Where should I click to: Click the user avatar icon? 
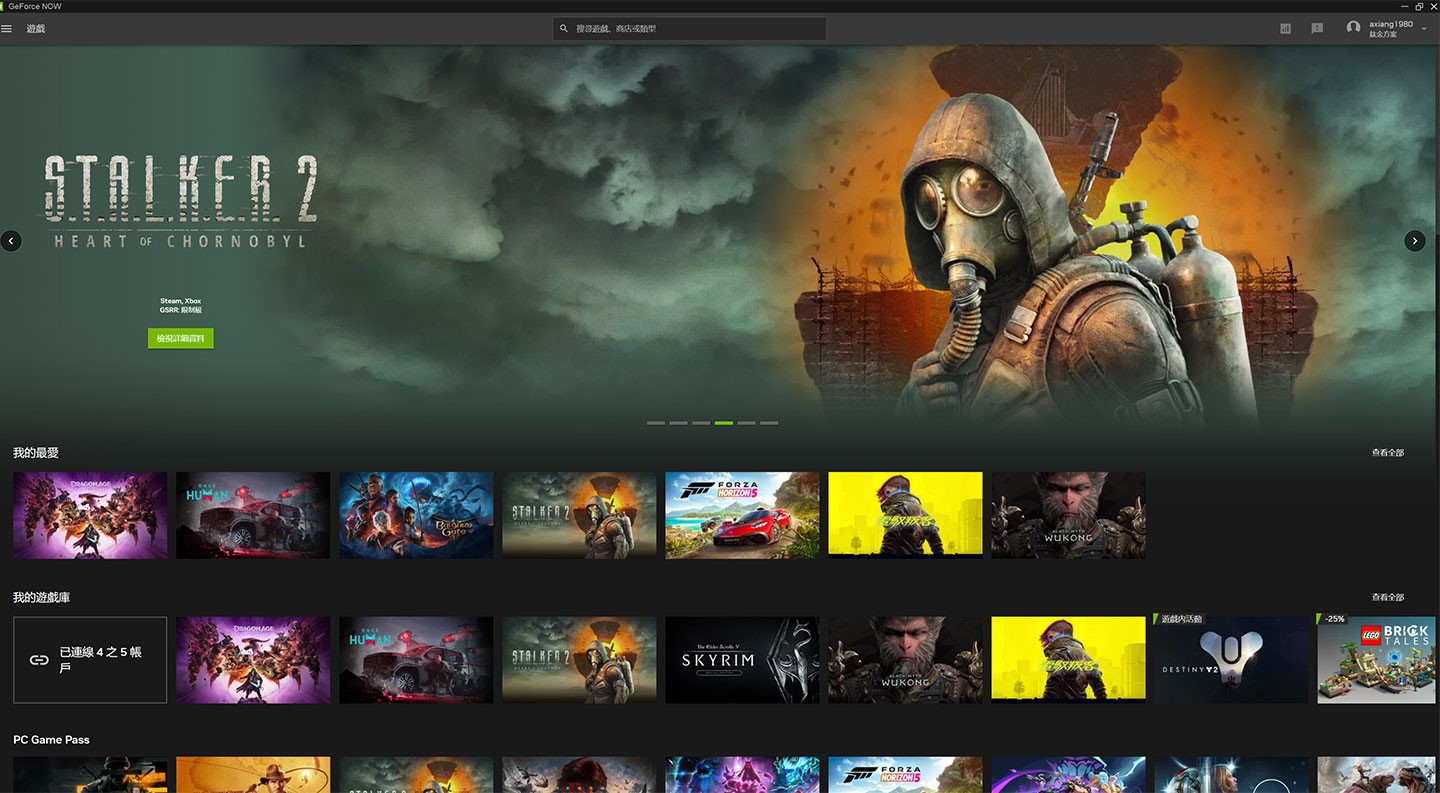point(1353,28)
